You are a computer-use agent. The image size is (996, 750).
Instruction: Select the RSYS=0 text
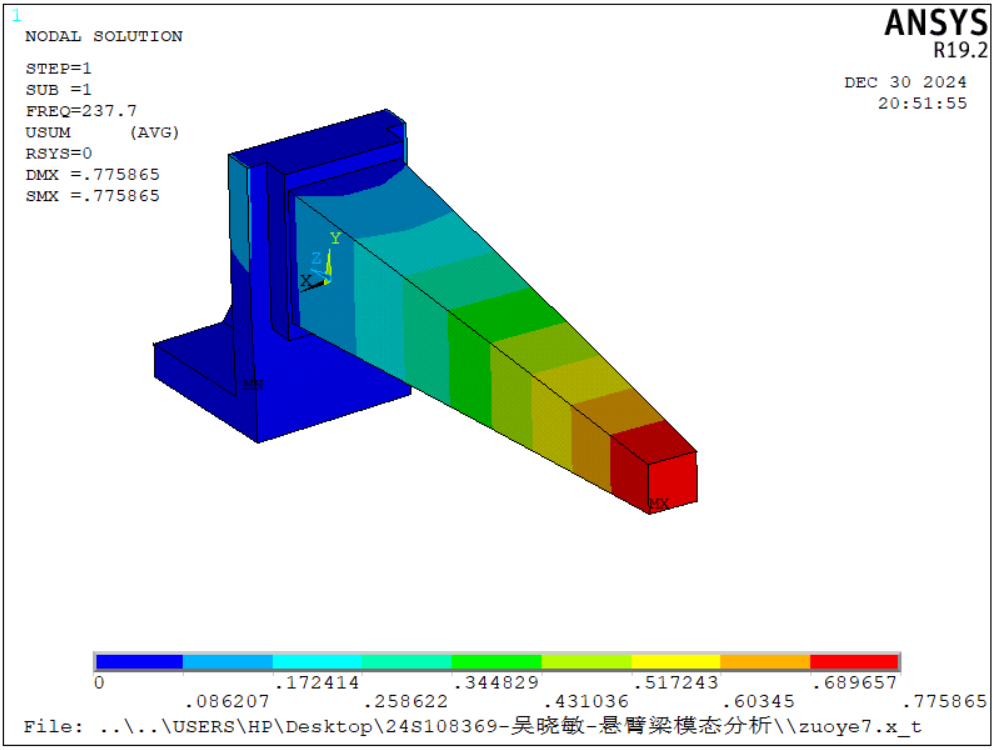point(58,153)
